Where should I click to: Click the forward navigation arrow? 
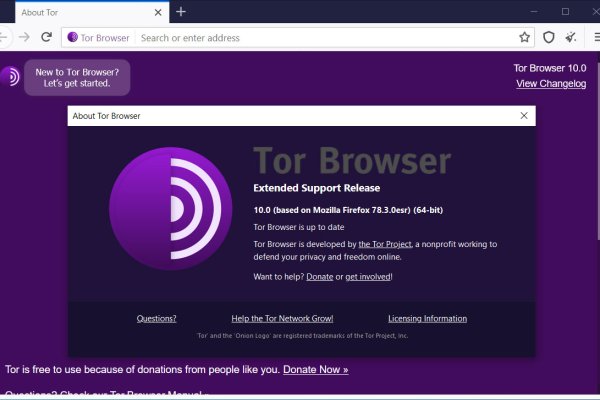23,37
